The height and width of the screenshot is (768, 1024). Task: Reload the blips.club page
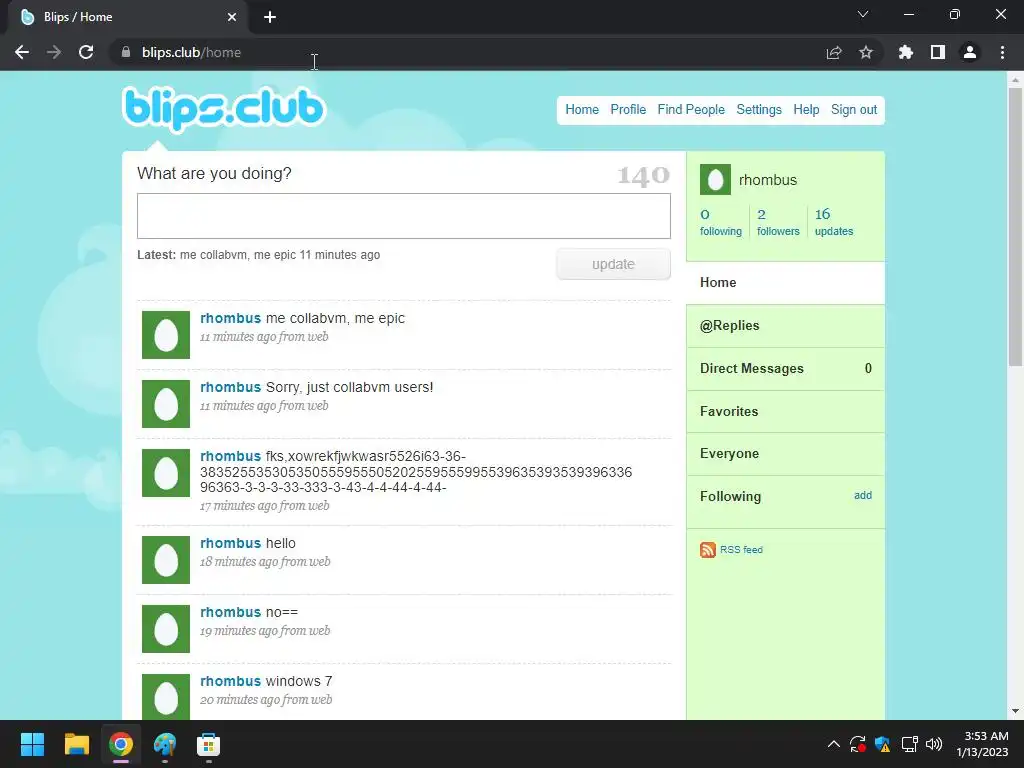pos(86,52)
